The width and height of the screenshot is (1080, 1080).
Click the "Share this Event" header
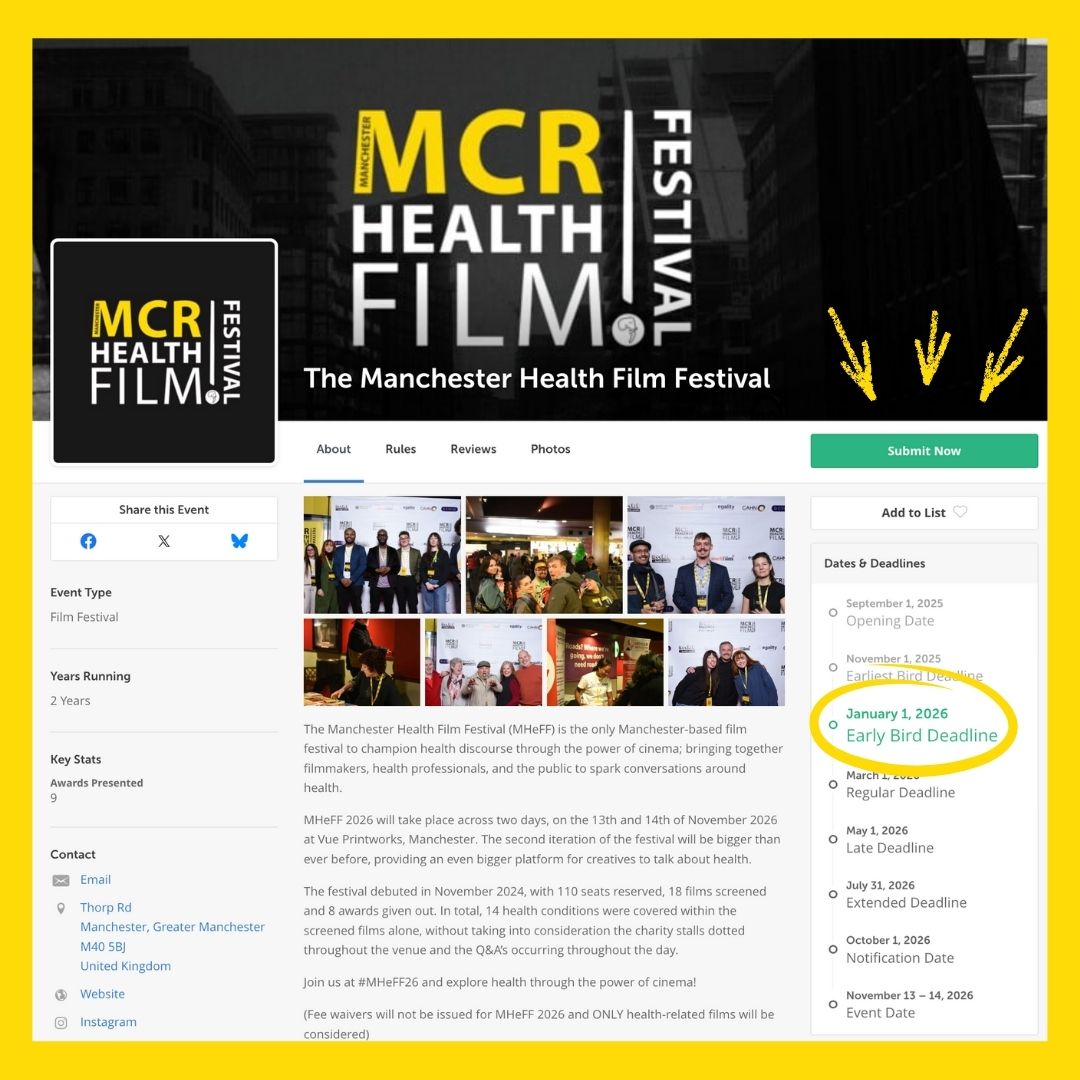point(164,510)
